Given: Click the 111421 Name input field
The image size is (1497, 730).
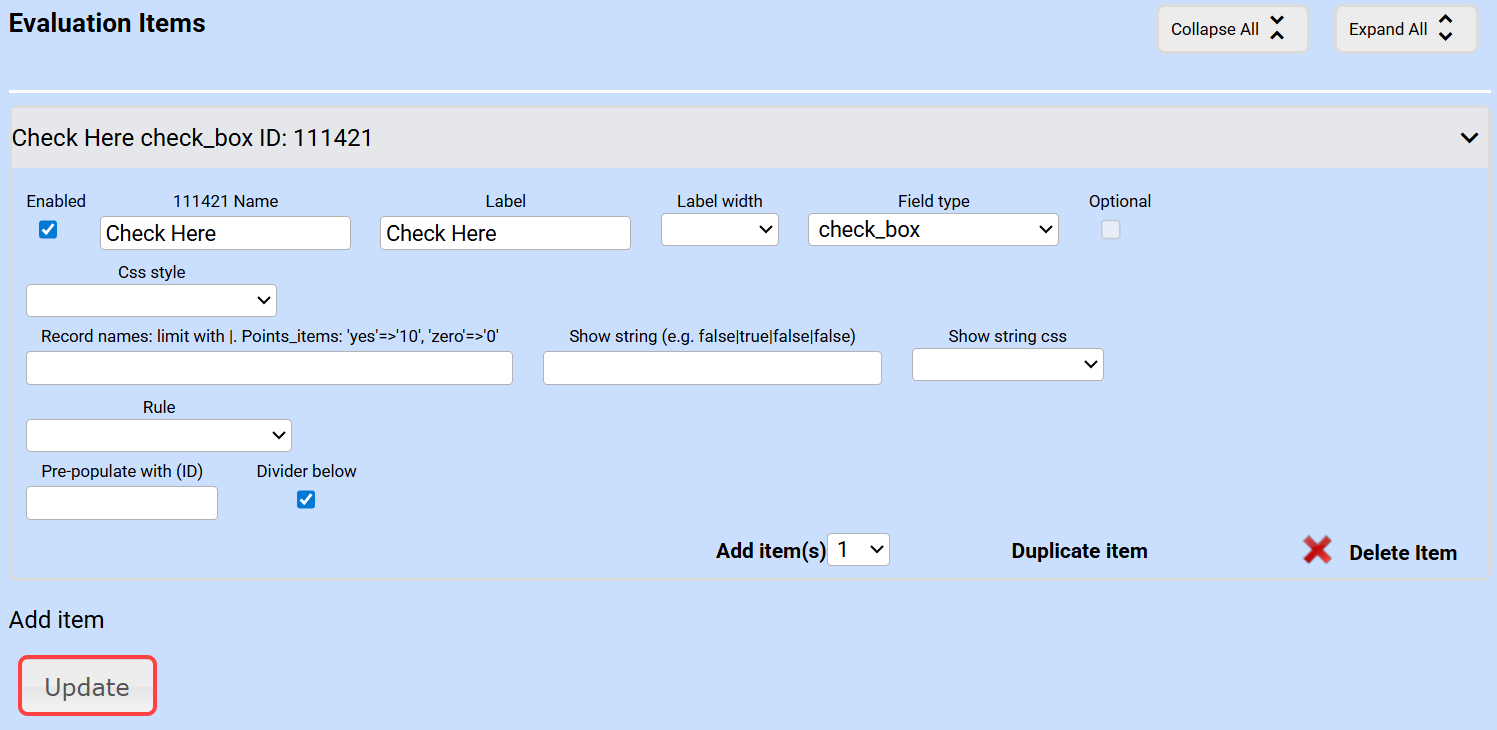Looking at the screenshot, I should point(225,233).
